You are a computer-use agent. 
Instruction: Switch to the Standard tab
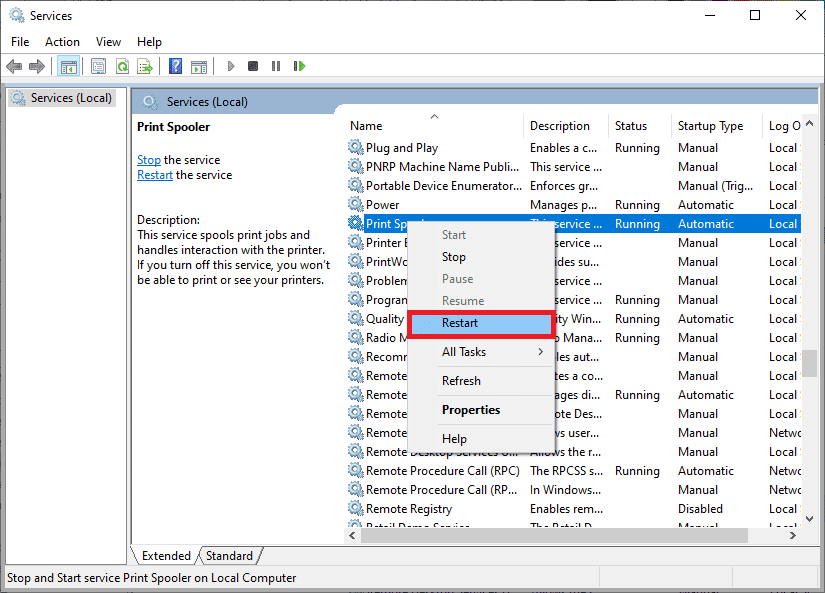click(229, 556)
